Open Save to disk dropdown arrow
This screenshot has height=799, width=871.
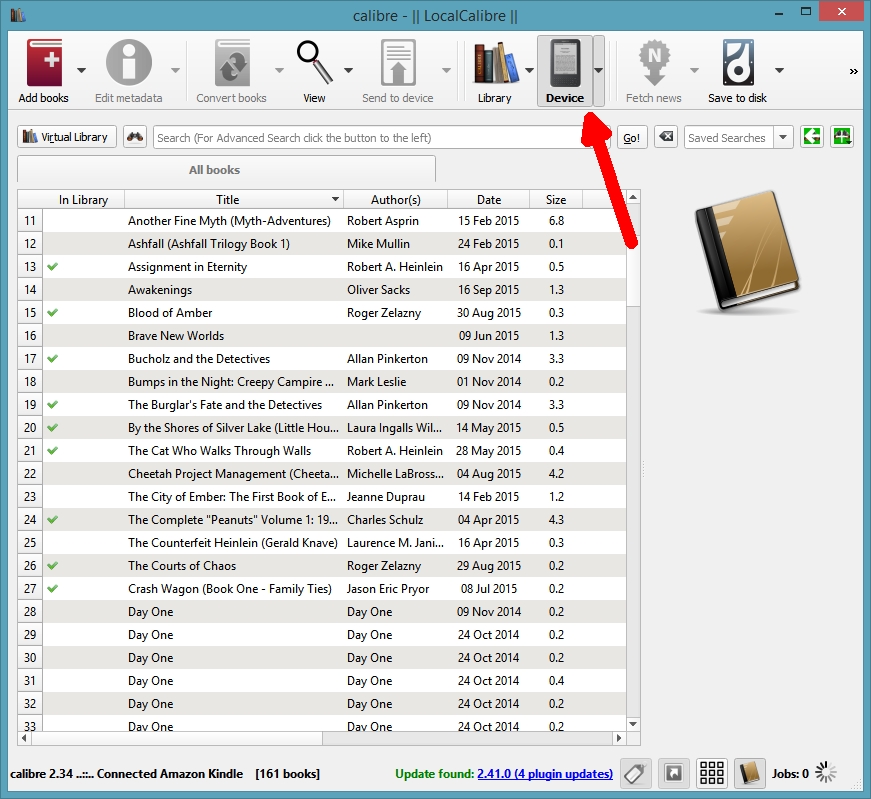tap(779, 71)
